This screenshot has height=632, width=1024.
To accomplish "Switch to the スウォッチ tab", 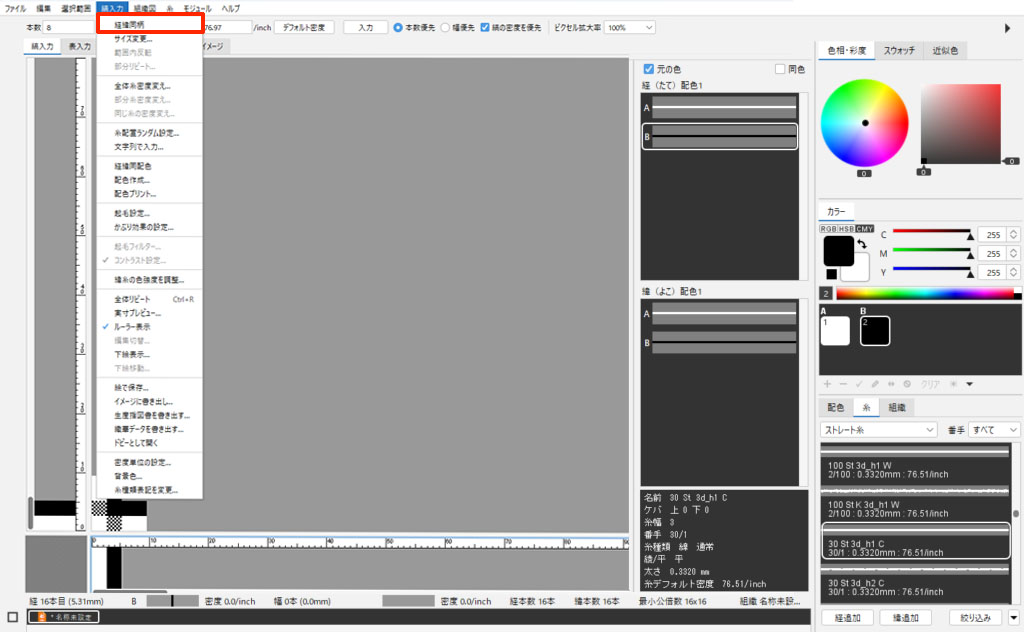I will (897, 50).
